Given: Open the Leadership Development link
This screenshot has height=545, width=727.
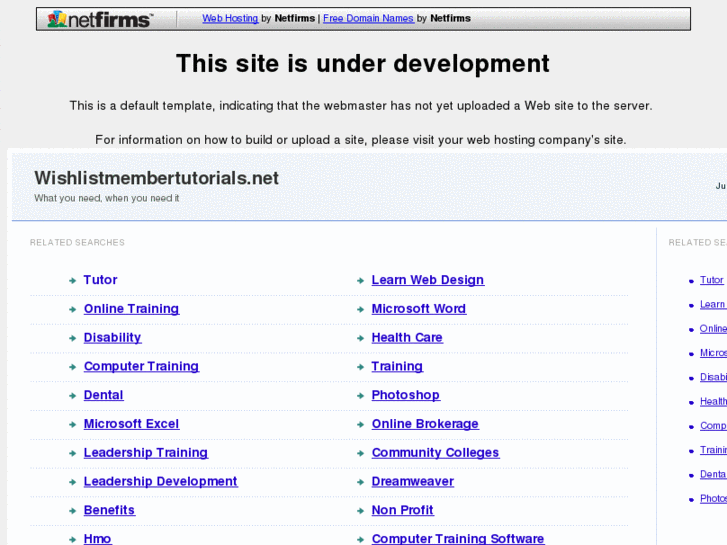Looking at the screenshot, I should (x=160, y=482).
